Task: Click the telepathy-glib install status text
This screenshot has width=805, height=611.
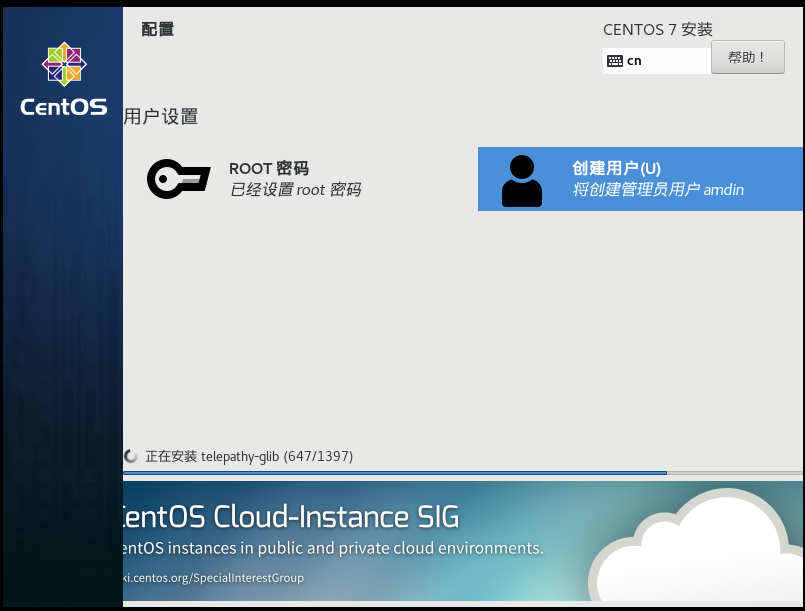Action: coord(250,456)
